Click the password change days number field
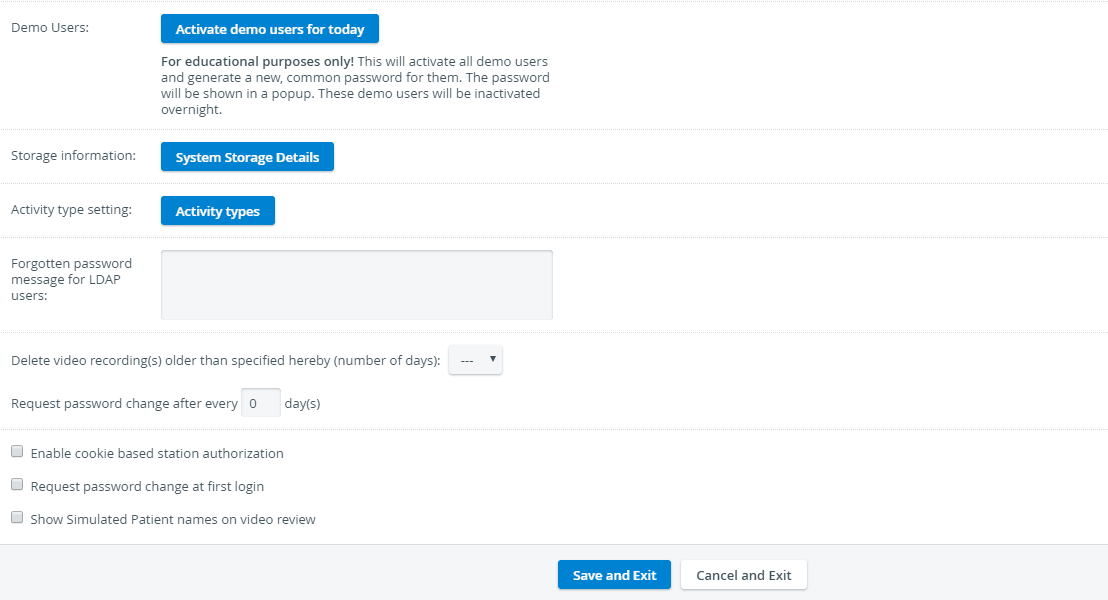The height and width of the screenshot is (600, 1108). 261,403
